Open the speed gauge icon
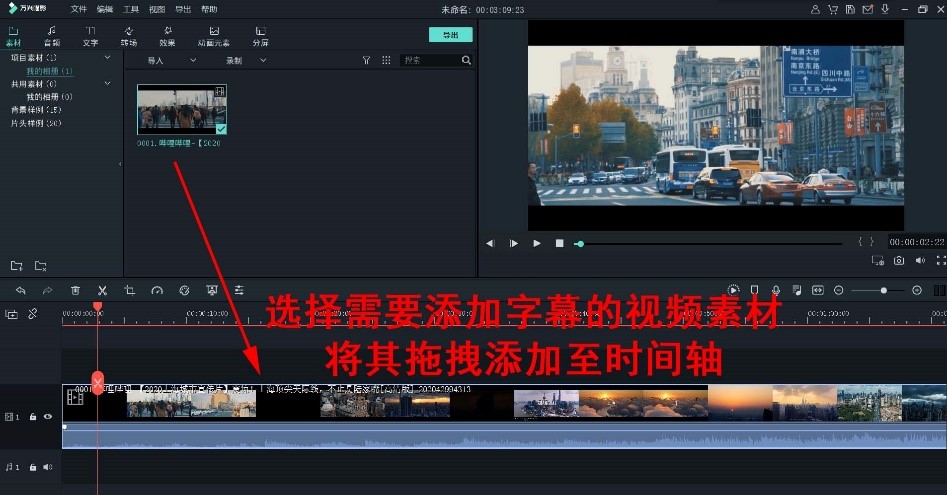The height and width of the screenshot is (495, 947). [x=157, y=290]
